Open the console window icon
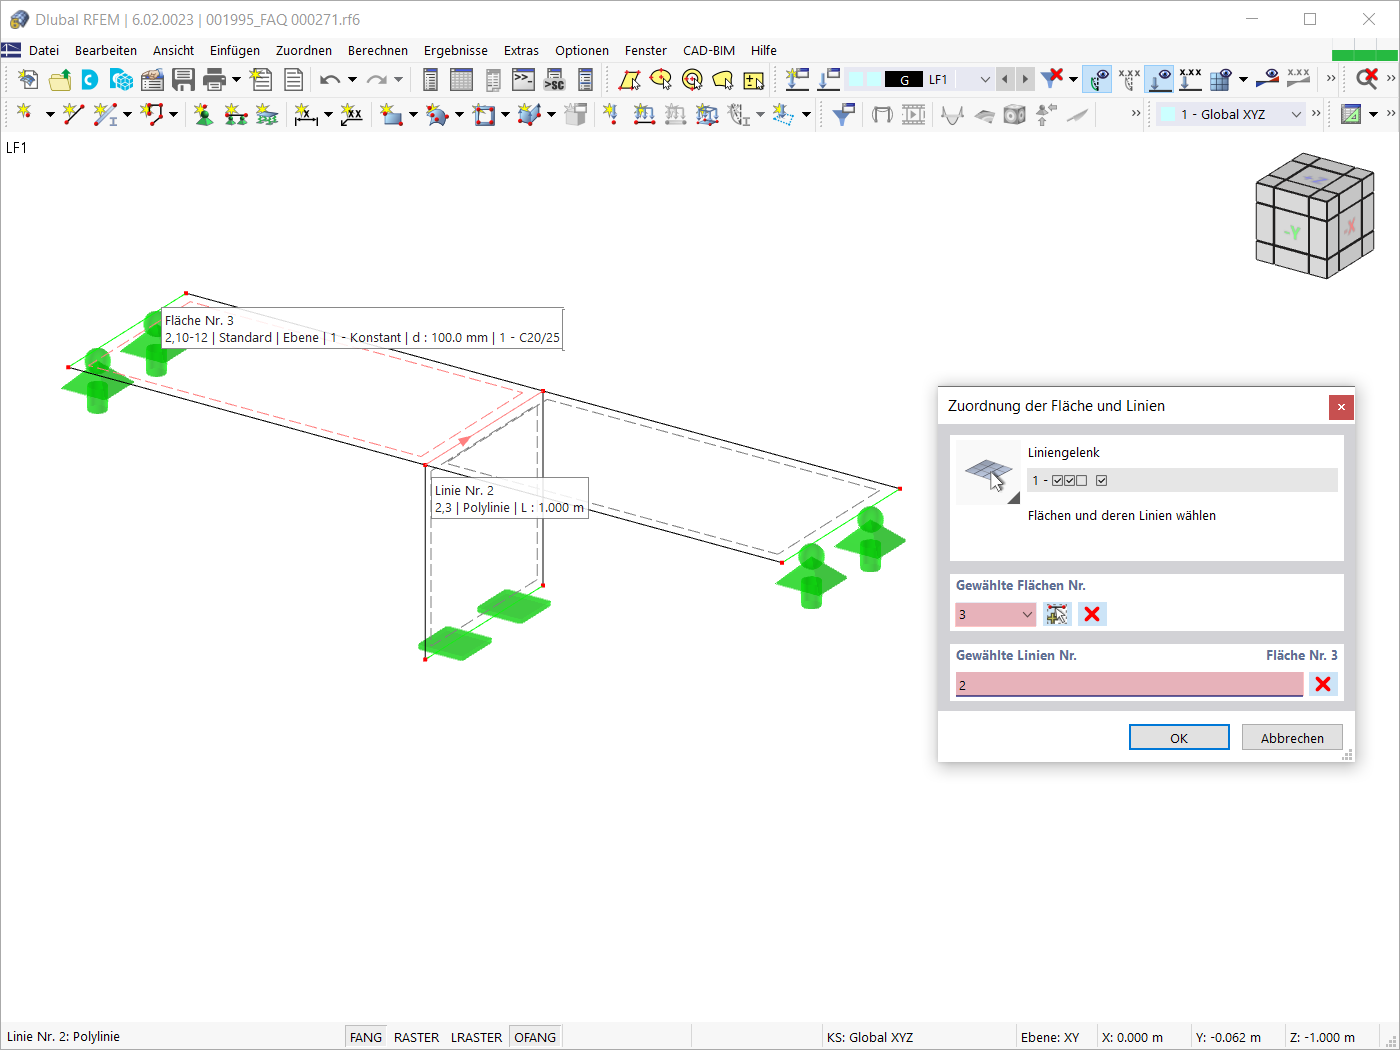The height and width of the screenshot is (1050, 1400). (x=523, y=79)
